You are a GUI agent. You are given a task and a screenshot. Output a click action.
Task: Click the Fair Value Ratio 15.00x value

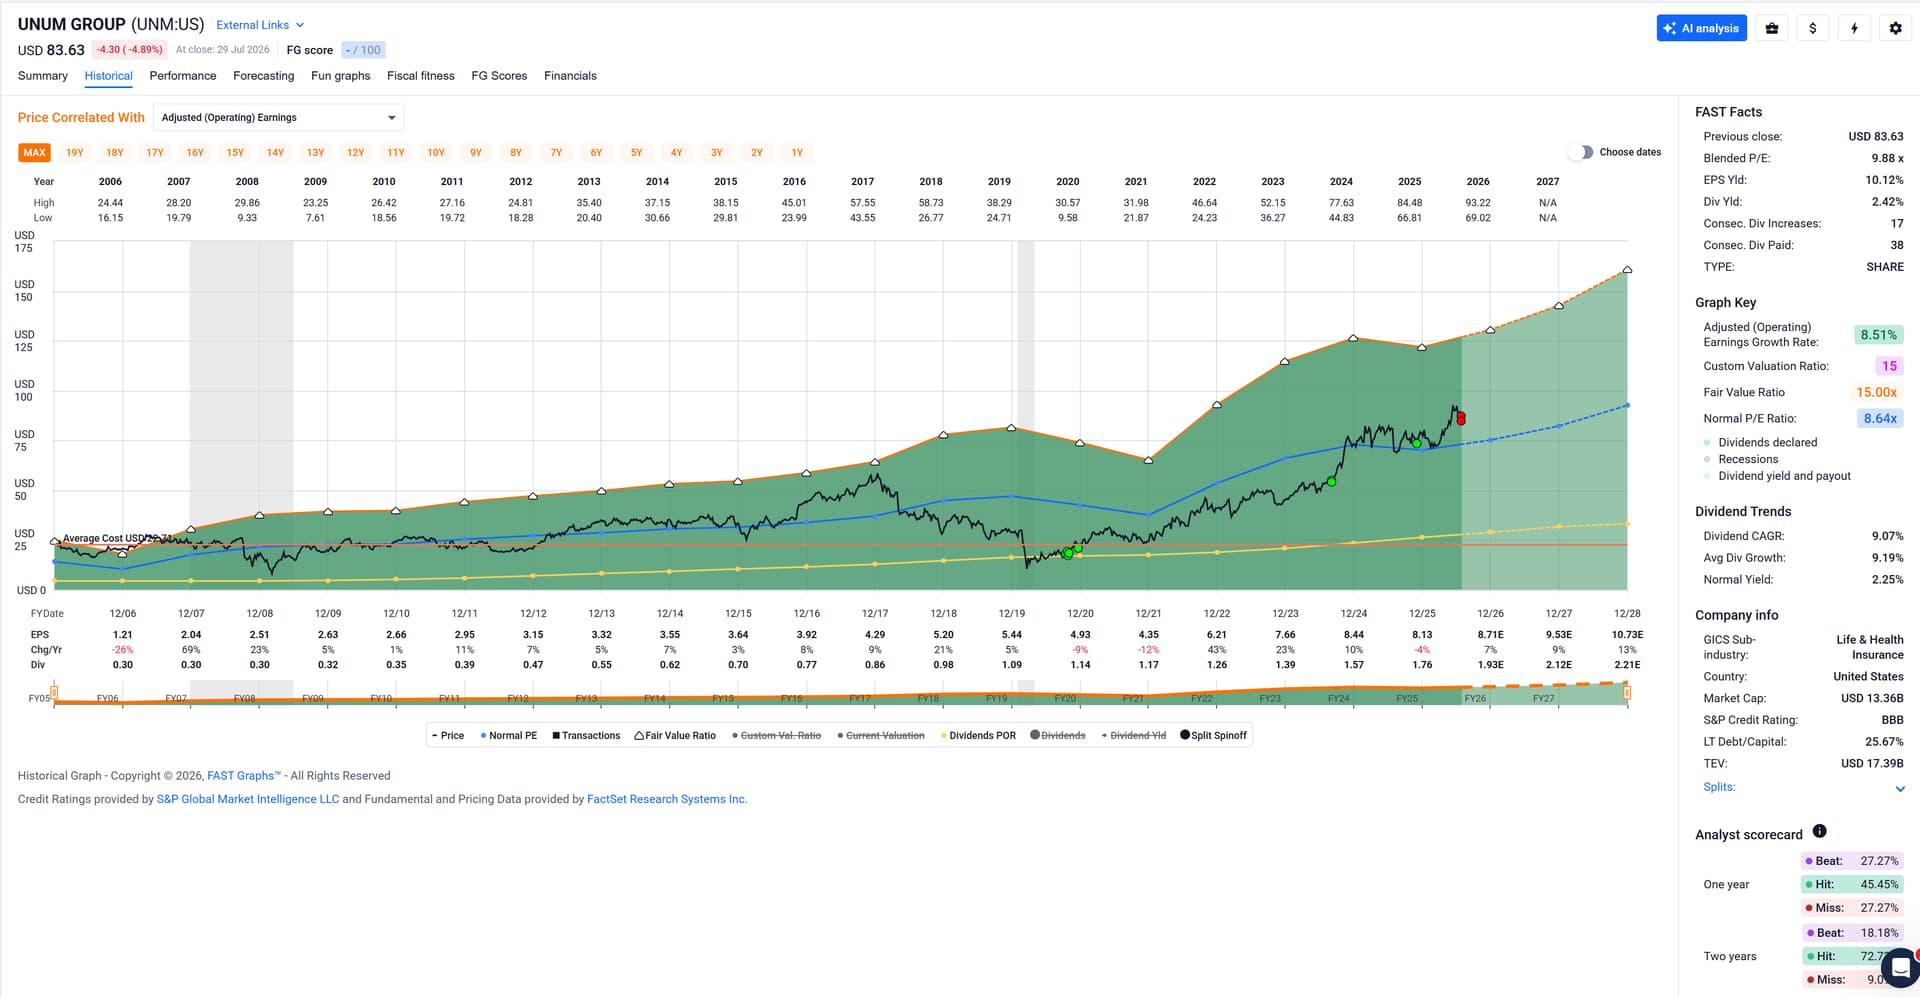pyautogui.click(x=1876, y=393)
